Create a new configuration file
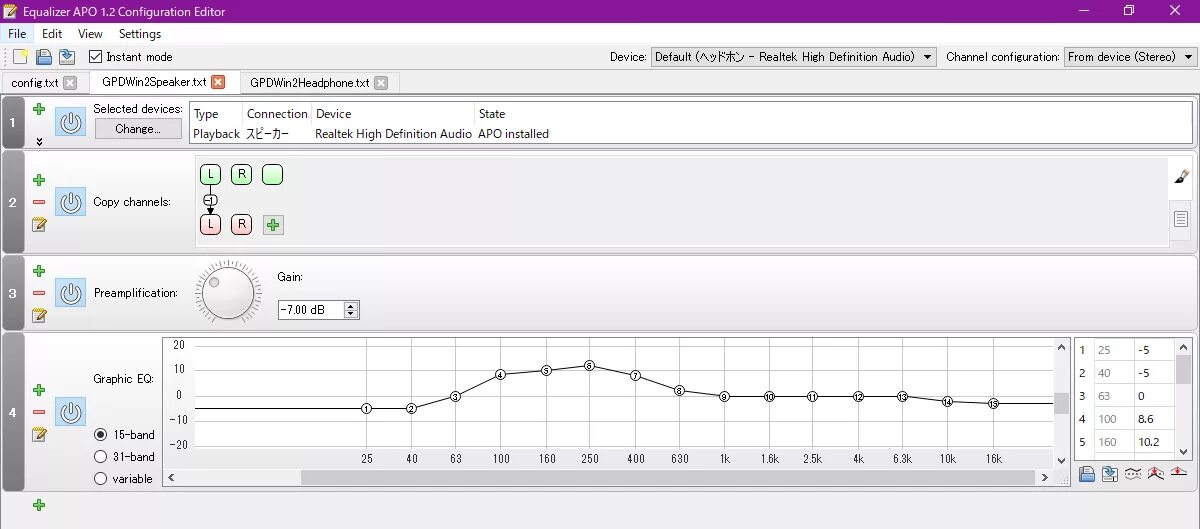Screen dimensions: 1200x529 20,57
